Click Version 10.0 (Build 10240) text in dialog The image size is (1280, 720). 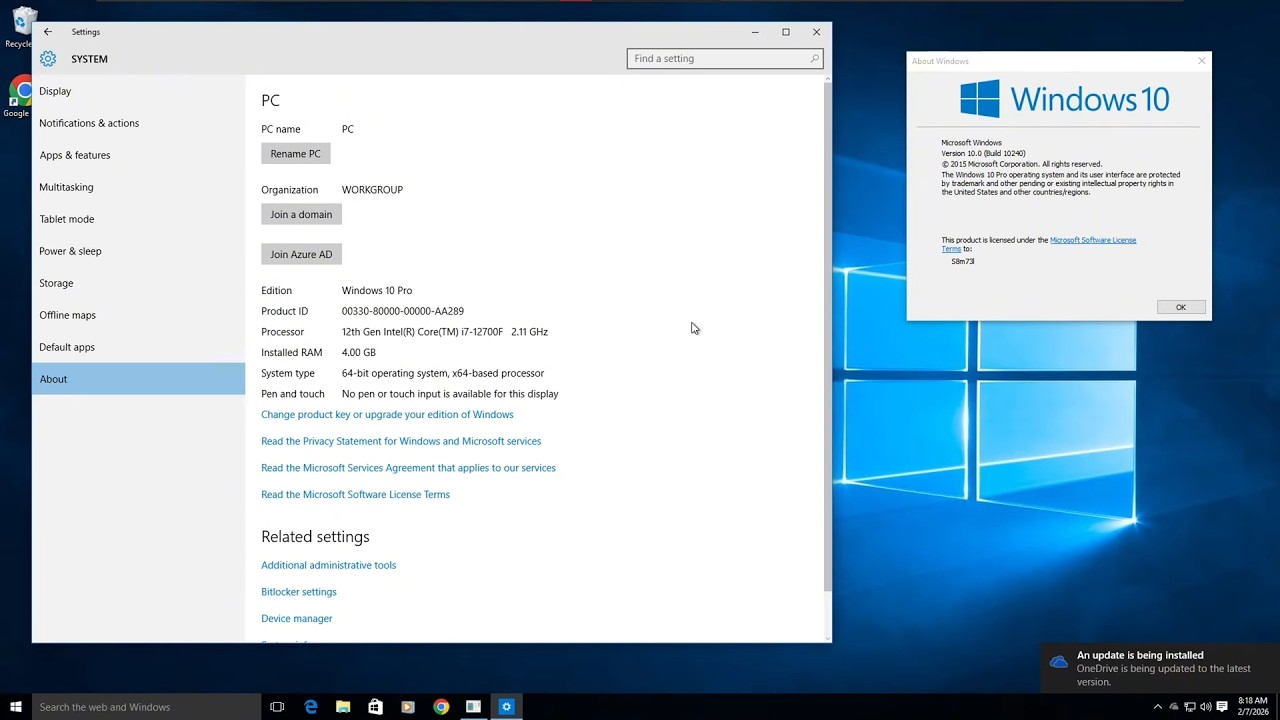983,153
